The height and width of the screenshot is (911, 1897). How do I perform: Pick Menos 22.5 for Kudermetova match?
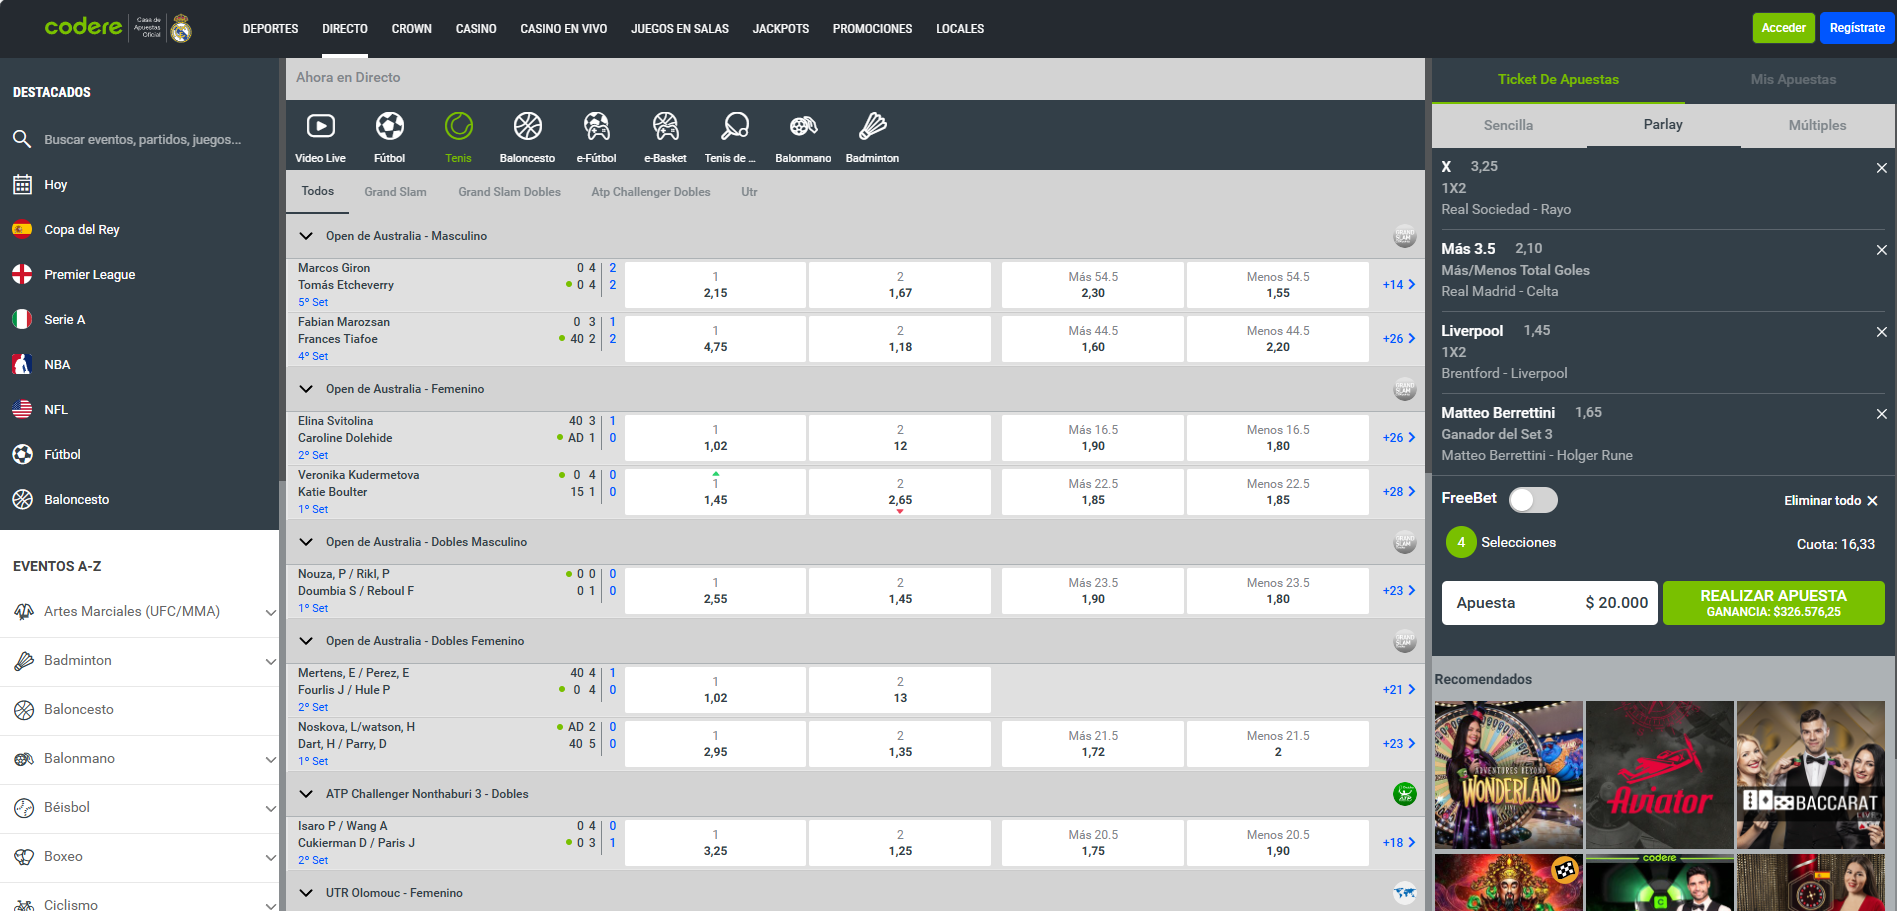(x=1277, y=492)
